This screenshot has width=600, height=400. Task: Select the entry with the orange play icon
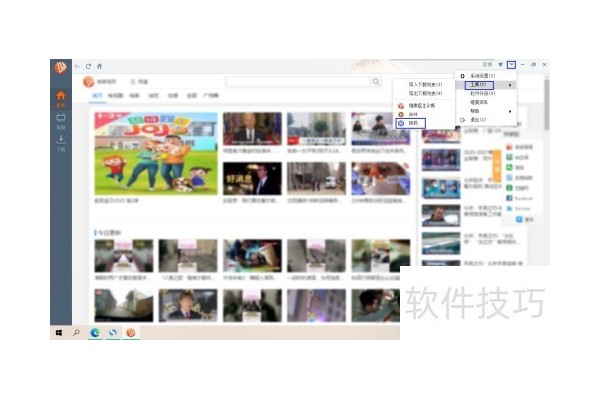point(412,114)
